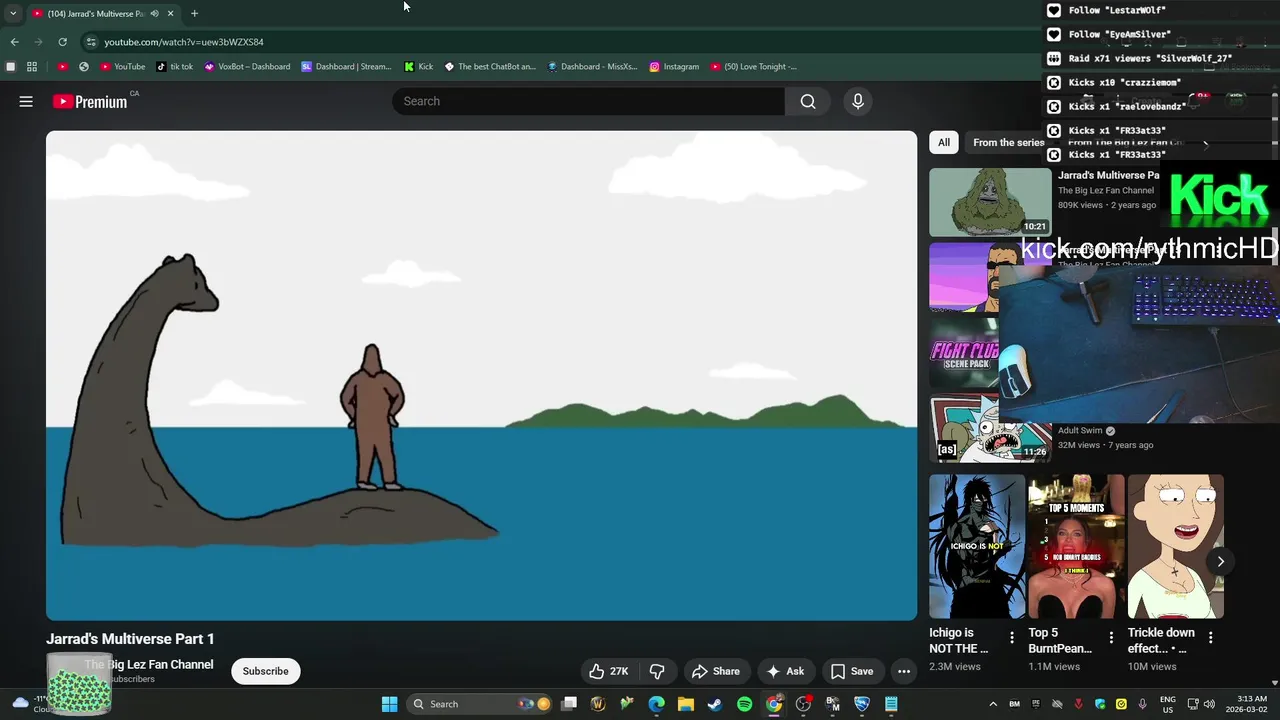Open options menu for Trickle down short

[x=1210, y=637]
